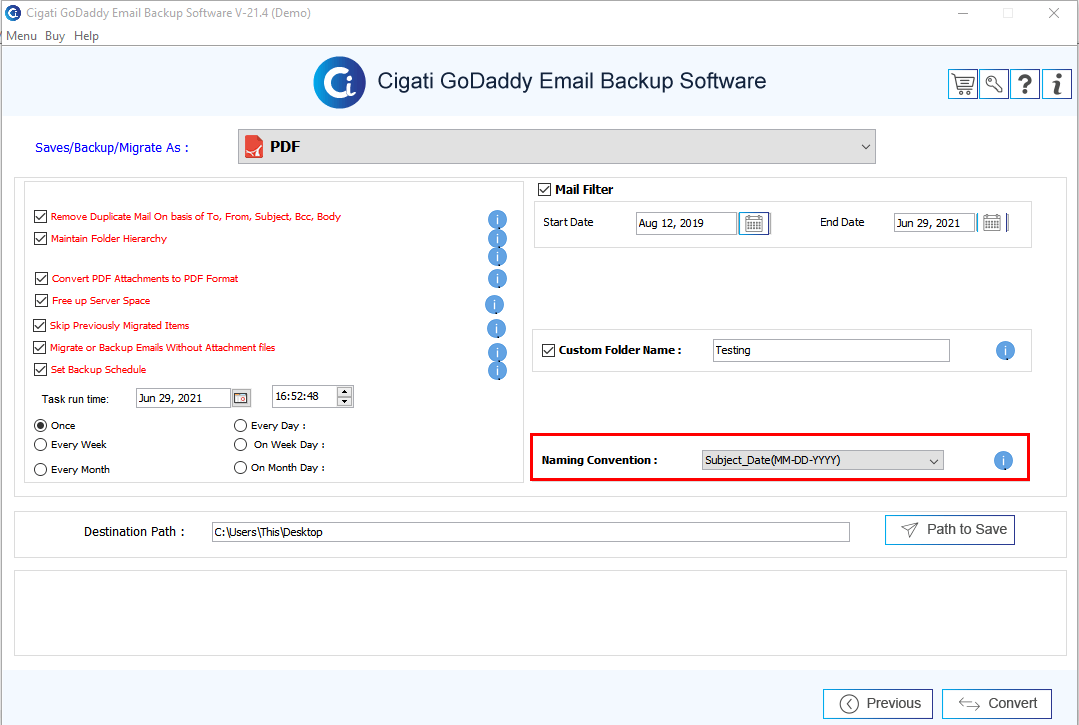Toggle Remove Duplicate Mail checkbox
The image size is (1079, 725).
point(41,217)
